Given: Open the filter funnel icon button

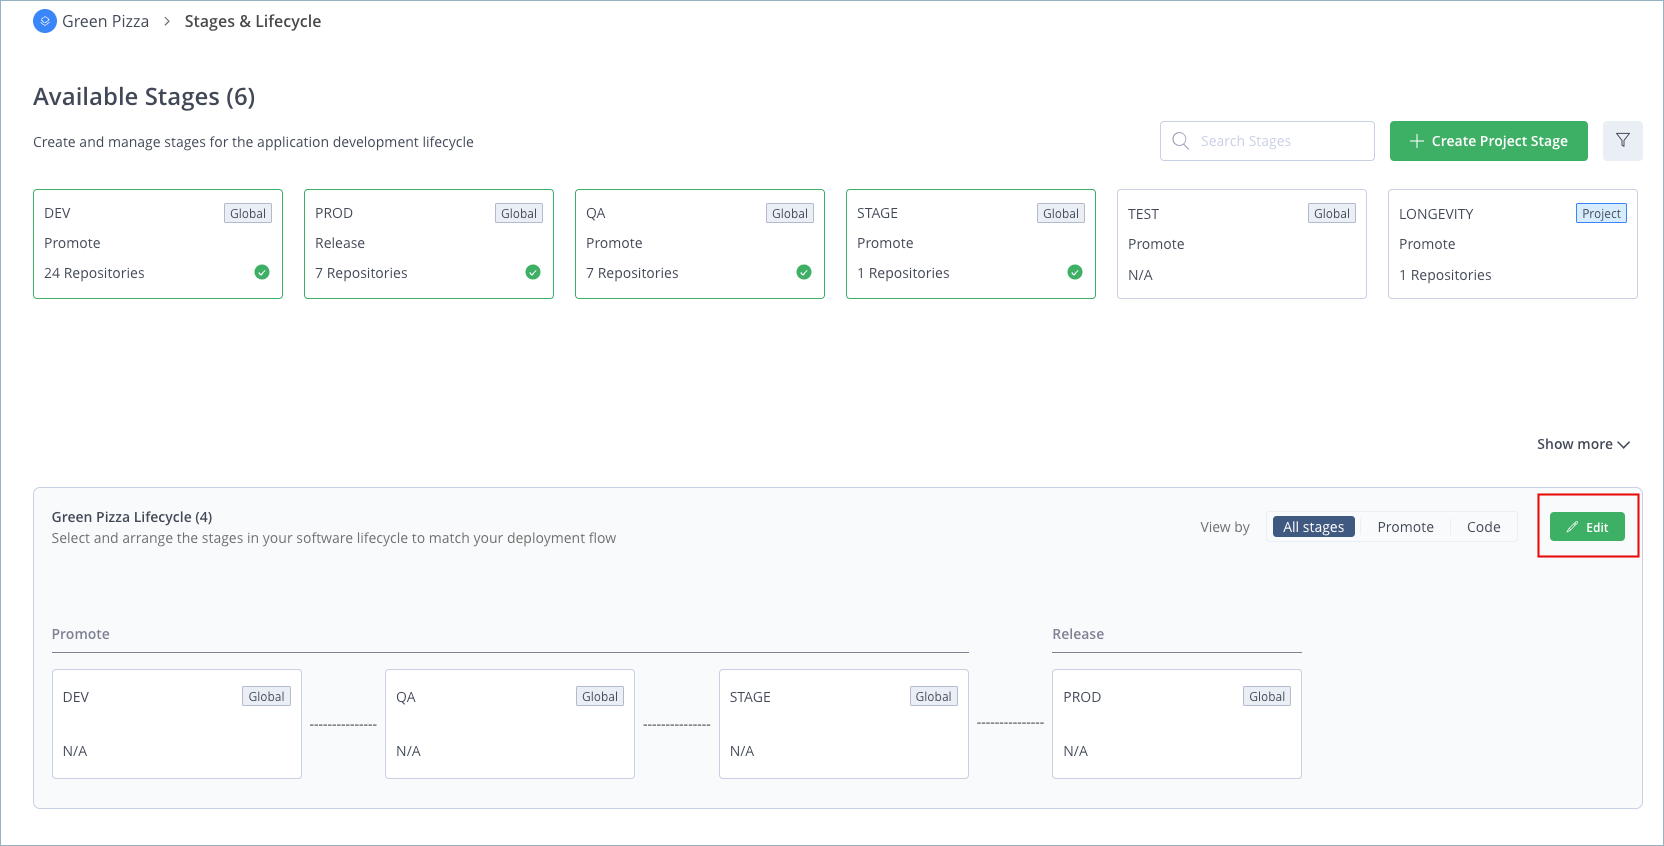Looking at the screenshot, I should click(x=1622, y=141).
